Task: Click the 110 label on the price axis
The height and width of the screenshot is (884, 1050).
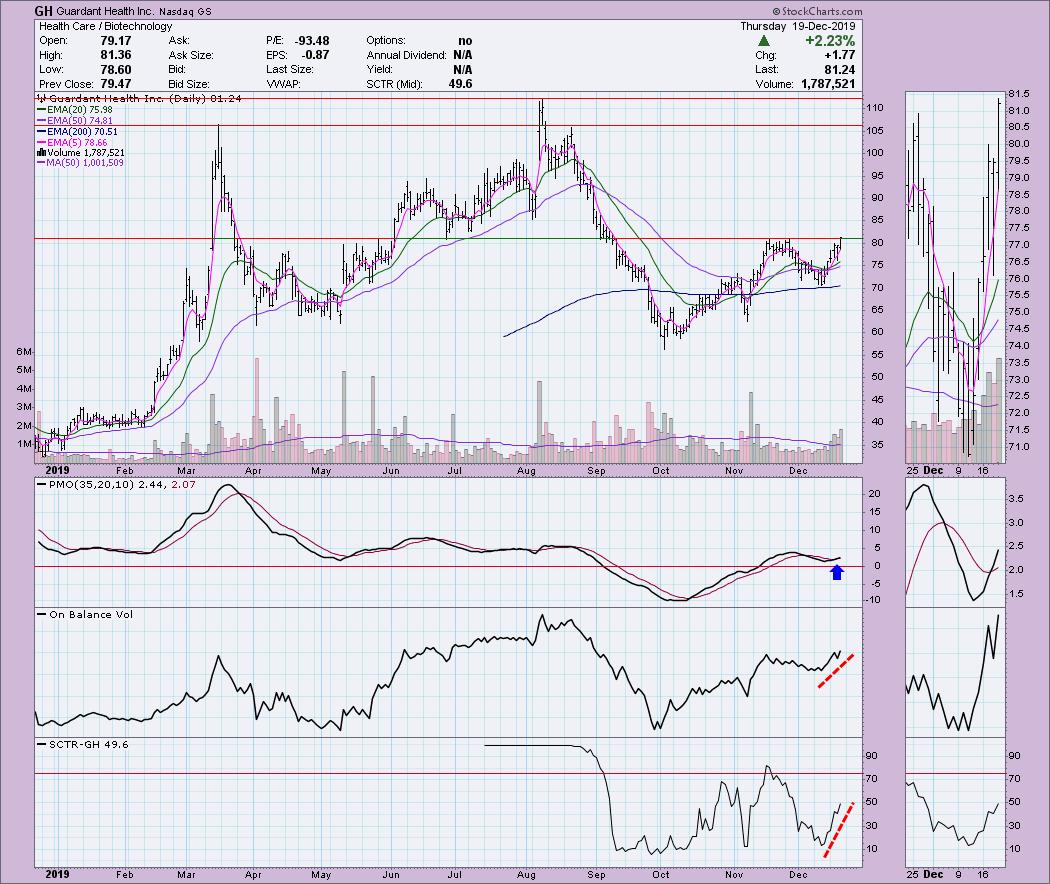Action: point(875,107)
